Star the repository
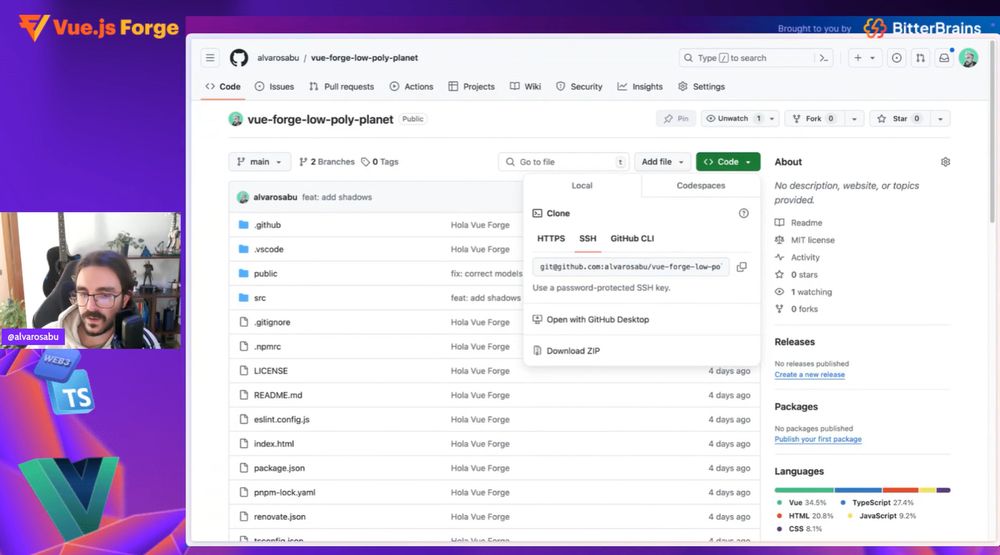Image resolution: width=1000 pixels, height=555 pixels. [x=899, y=119]
